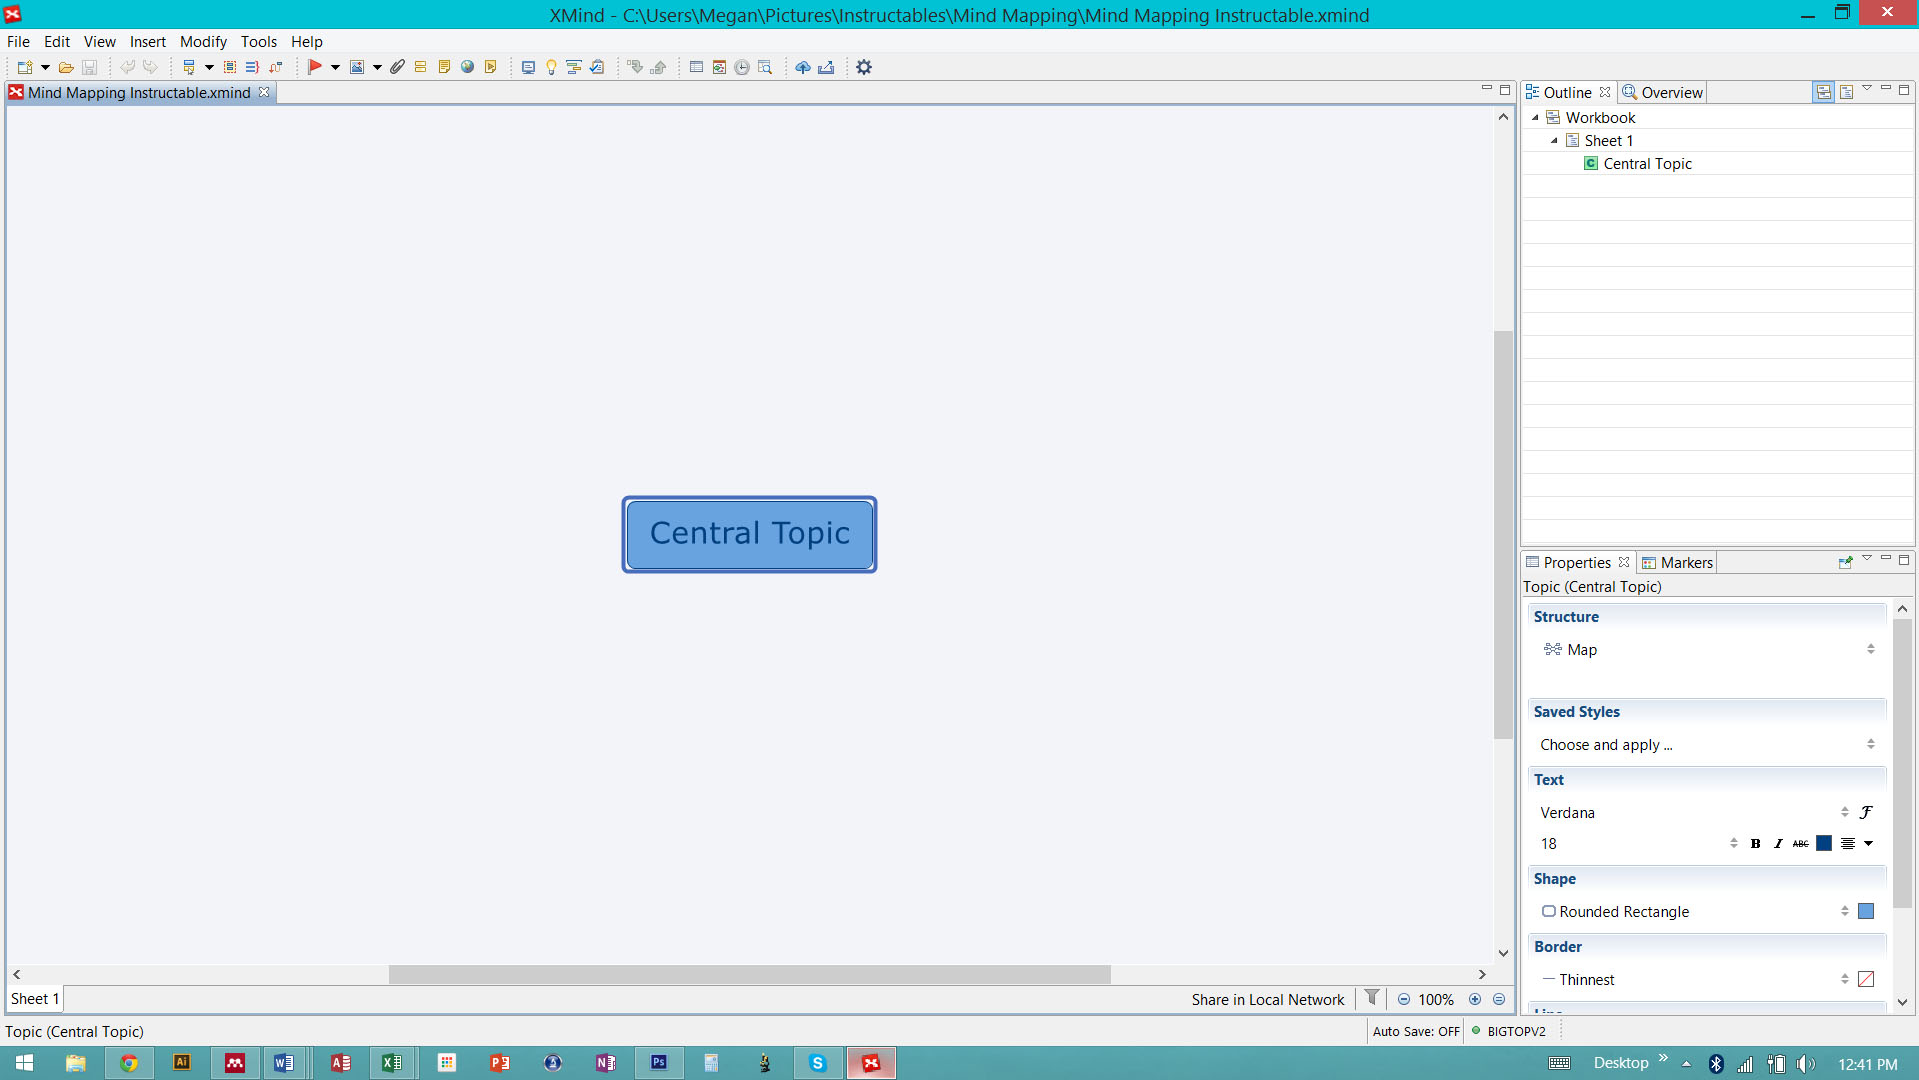Select Central Topic in the Outline tree
The image size is (1919, 1080).
click(x=1647, y=164)
